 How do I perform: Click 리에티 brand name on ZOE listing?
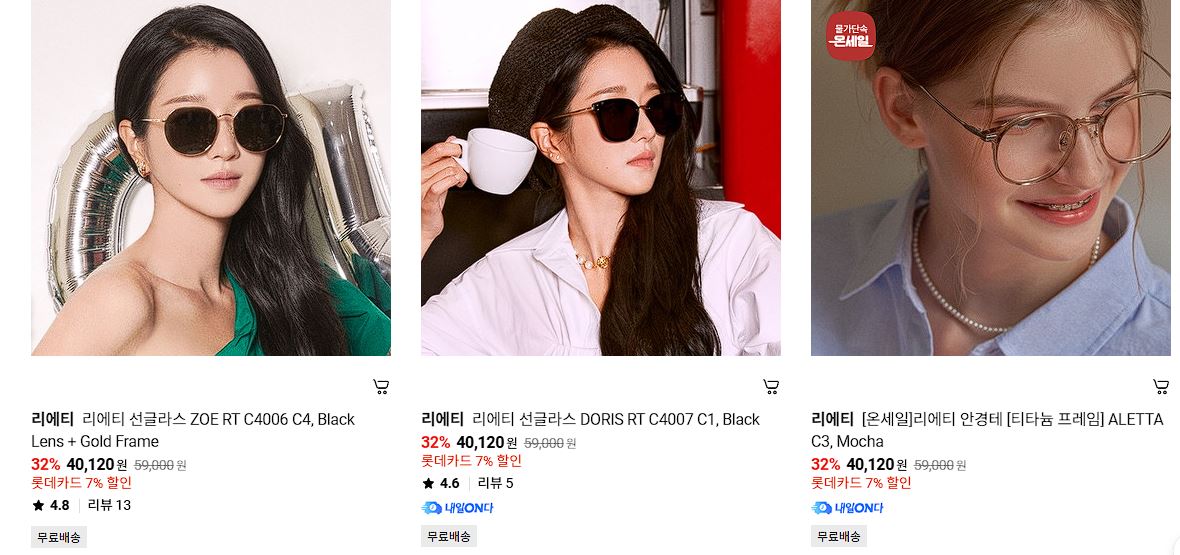pos(53,419)
